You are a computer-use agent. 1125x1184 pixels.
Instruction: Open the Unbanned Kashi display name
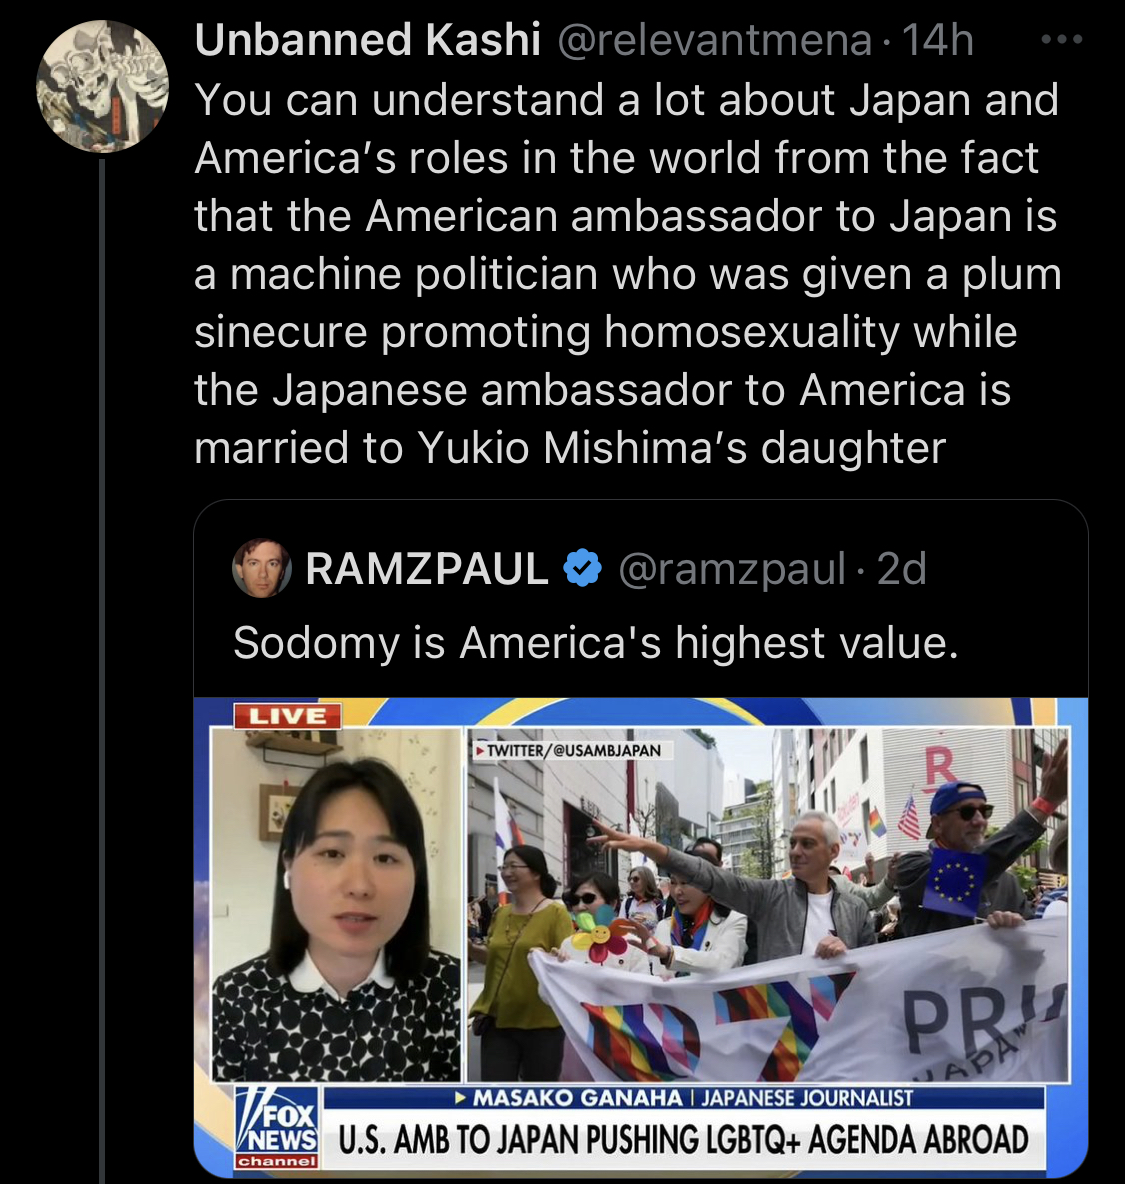pyautogui.click(x=368, y=39)
